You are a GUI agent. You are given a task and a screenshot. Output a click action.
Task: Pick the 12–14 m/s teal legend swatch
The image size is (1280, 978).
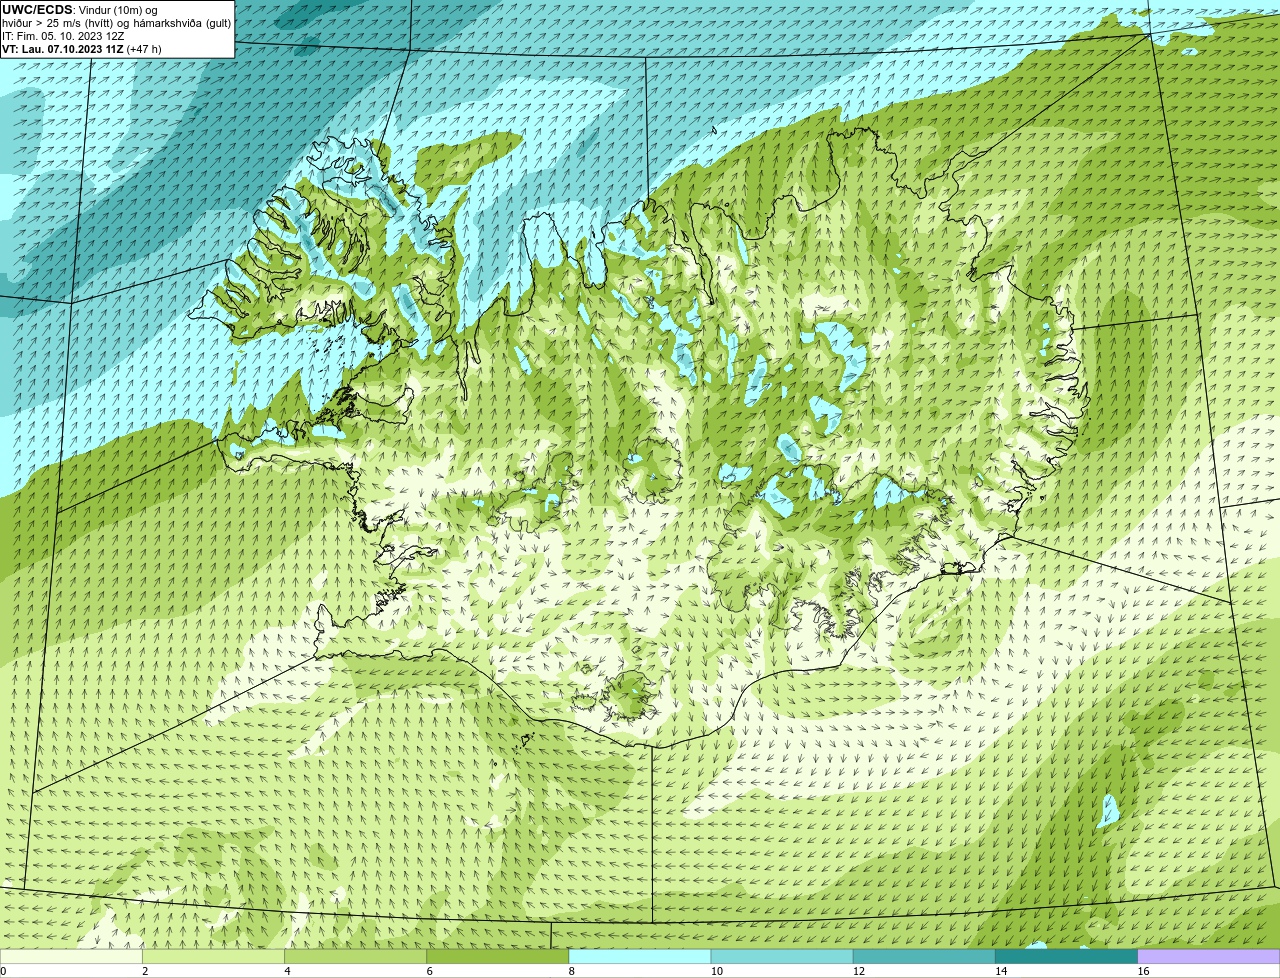924,957
